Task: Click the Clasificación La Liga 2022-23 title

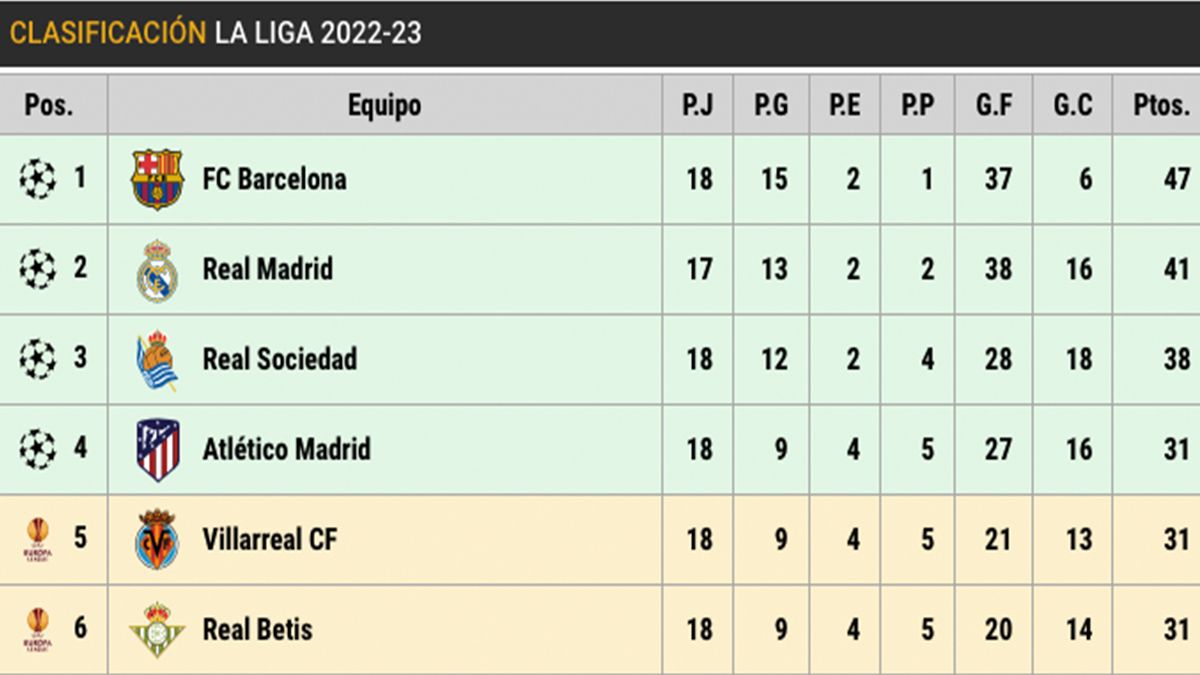Action: coord(215,33)
